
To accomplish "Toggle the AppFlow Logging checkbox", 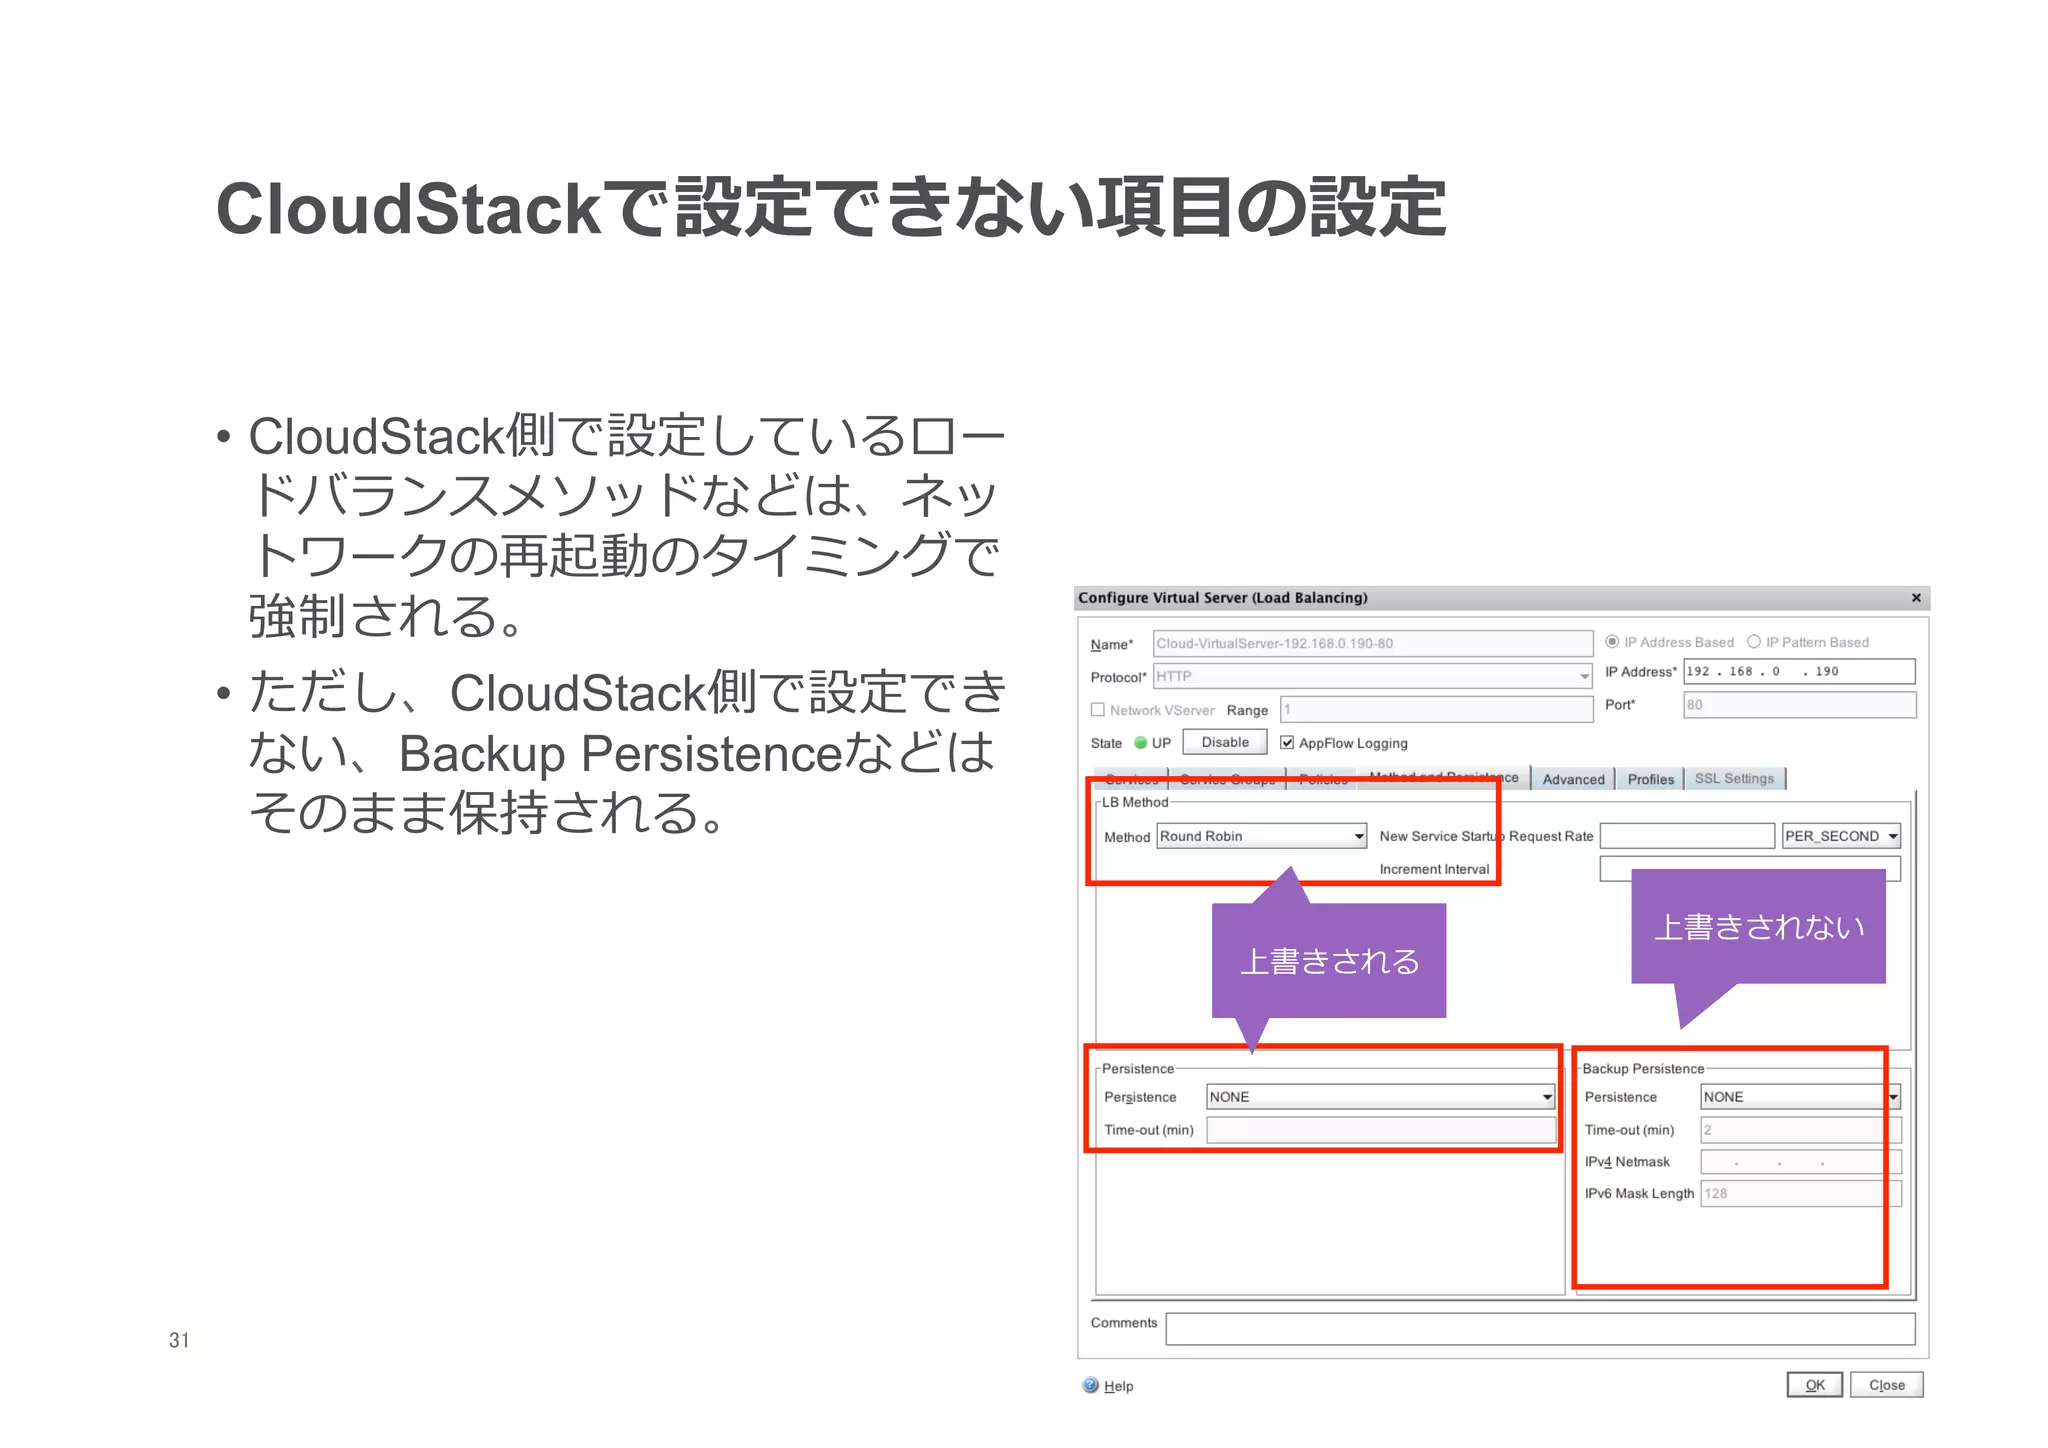I will [1287, 743].
